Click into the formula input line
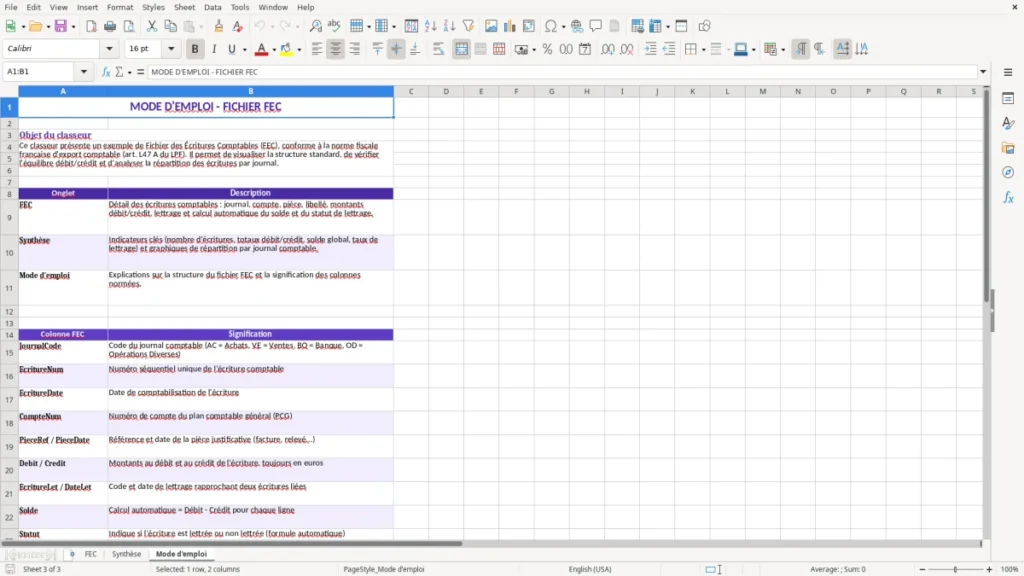The height and width of the screenshot is (576, 1024). click(562, 72)
